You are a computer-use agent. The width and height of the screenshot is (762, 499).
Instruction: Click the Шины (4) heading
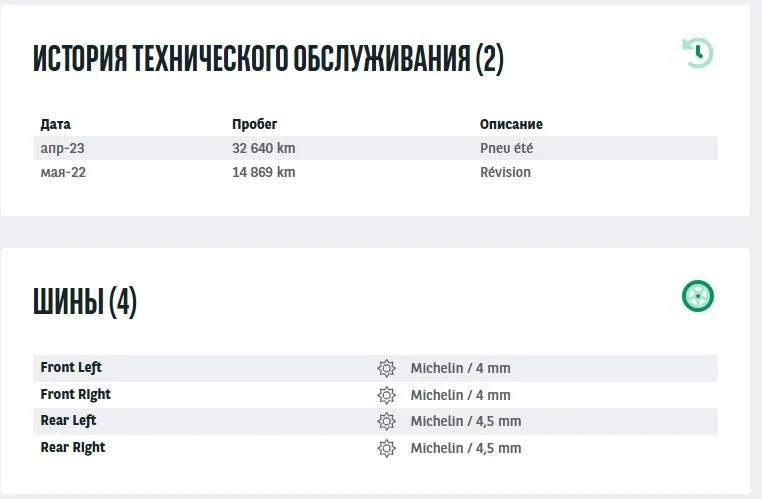tap(85, 301)
